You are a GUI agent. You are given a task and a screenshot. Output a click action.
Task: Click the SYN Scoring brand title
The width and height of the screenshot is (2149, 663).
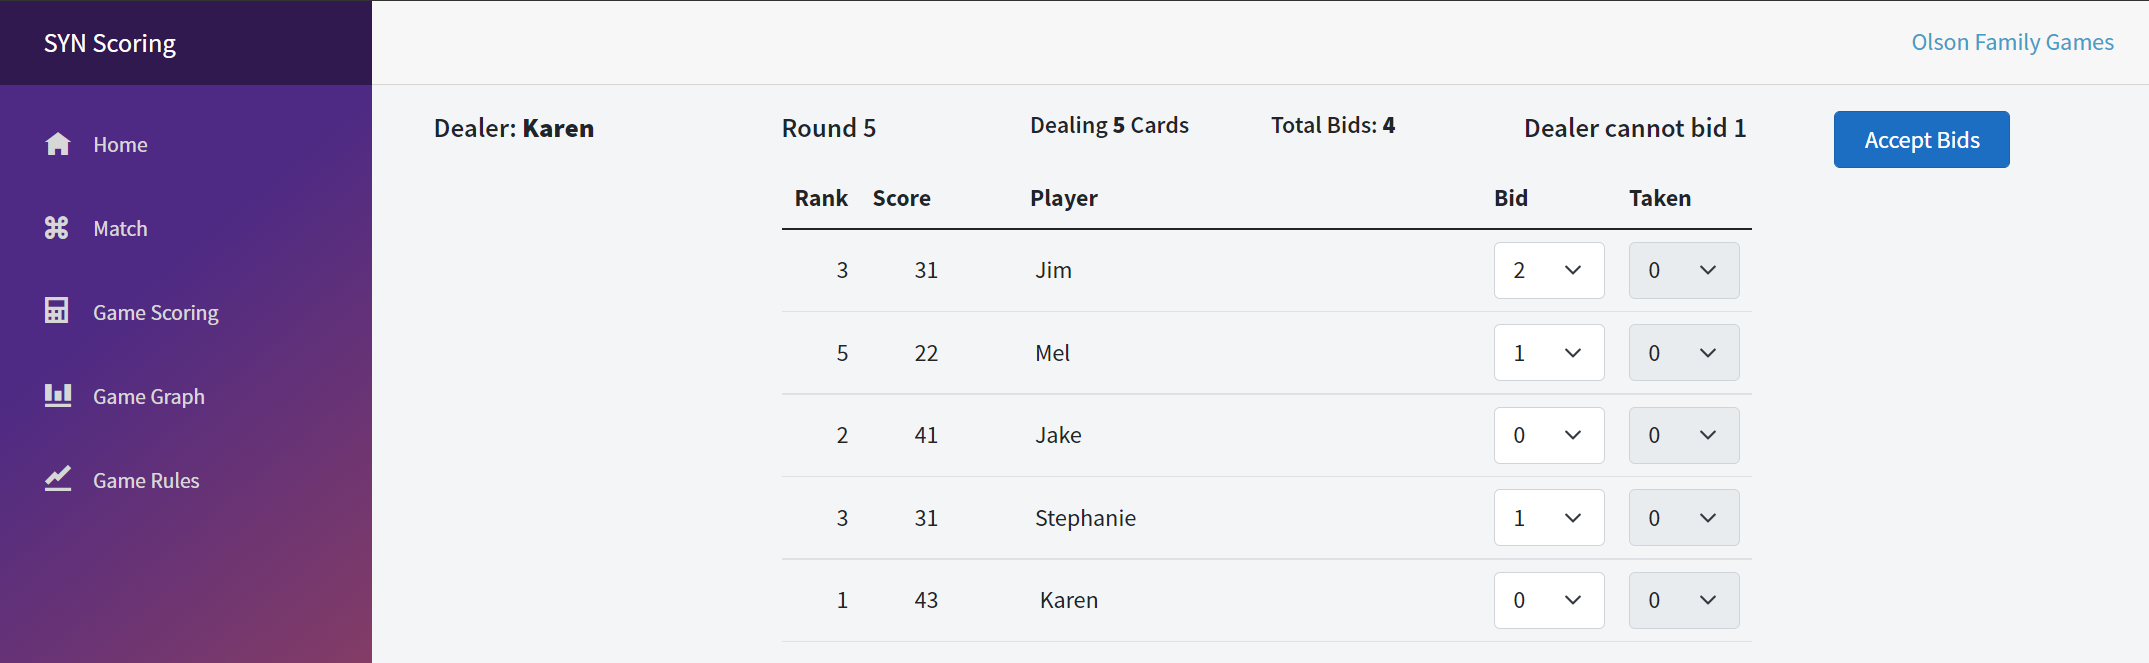tap(110, 43)
